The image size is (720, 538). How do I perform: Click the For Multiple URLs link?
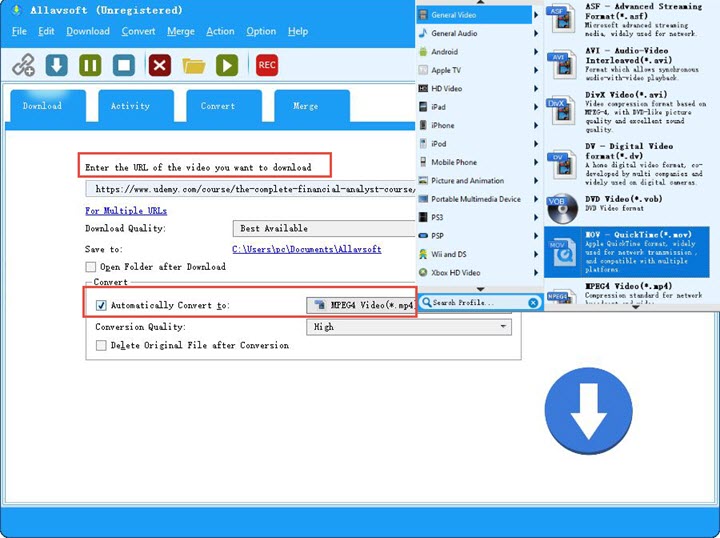126,211
